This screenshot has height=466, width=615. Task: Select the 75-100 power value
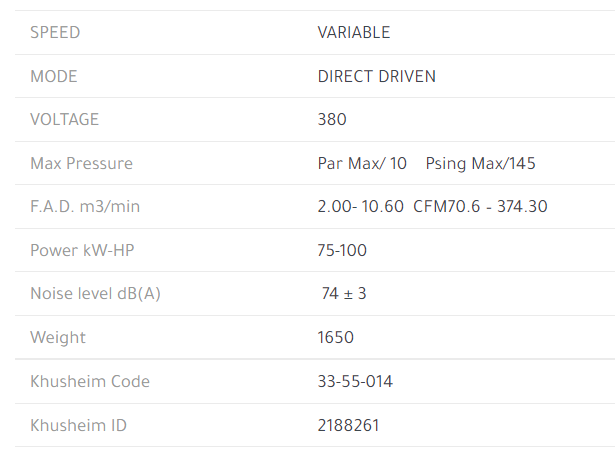pyautogui.click(x=342, y=251)
